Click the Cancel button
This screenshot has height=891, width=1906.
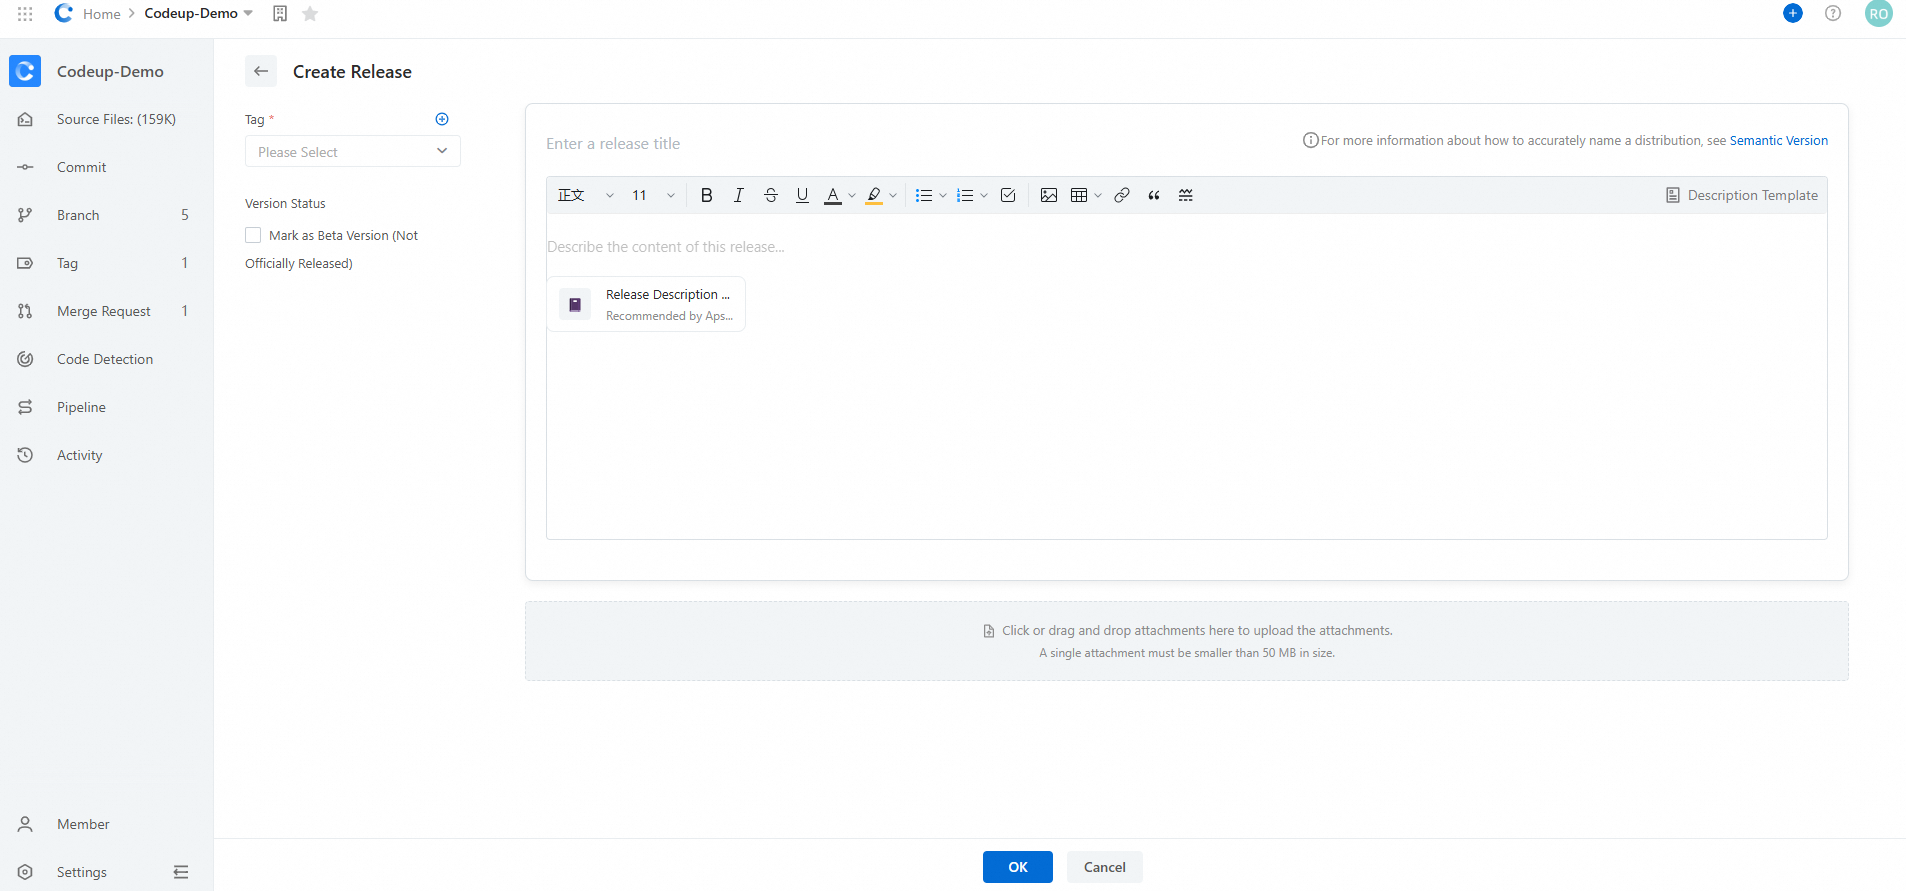click(x=1105, y=867)
